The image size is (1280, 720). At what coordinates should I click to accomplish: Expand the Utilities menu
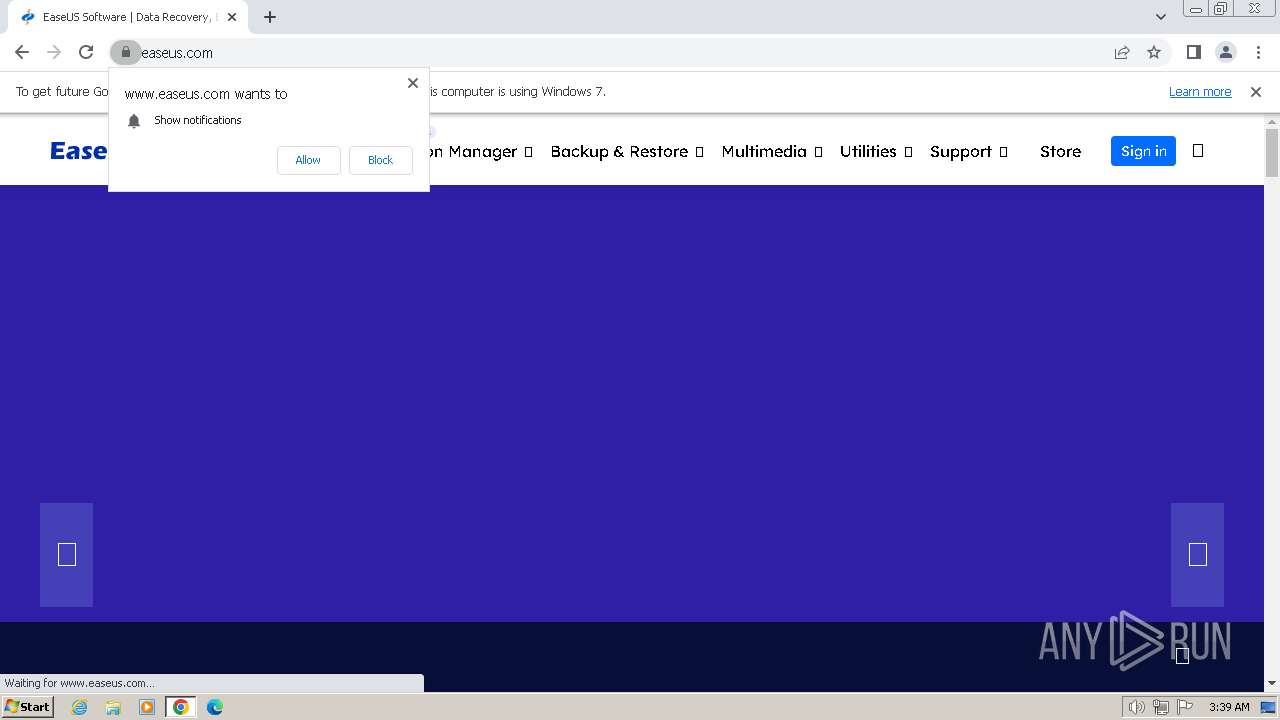(876, 152)
